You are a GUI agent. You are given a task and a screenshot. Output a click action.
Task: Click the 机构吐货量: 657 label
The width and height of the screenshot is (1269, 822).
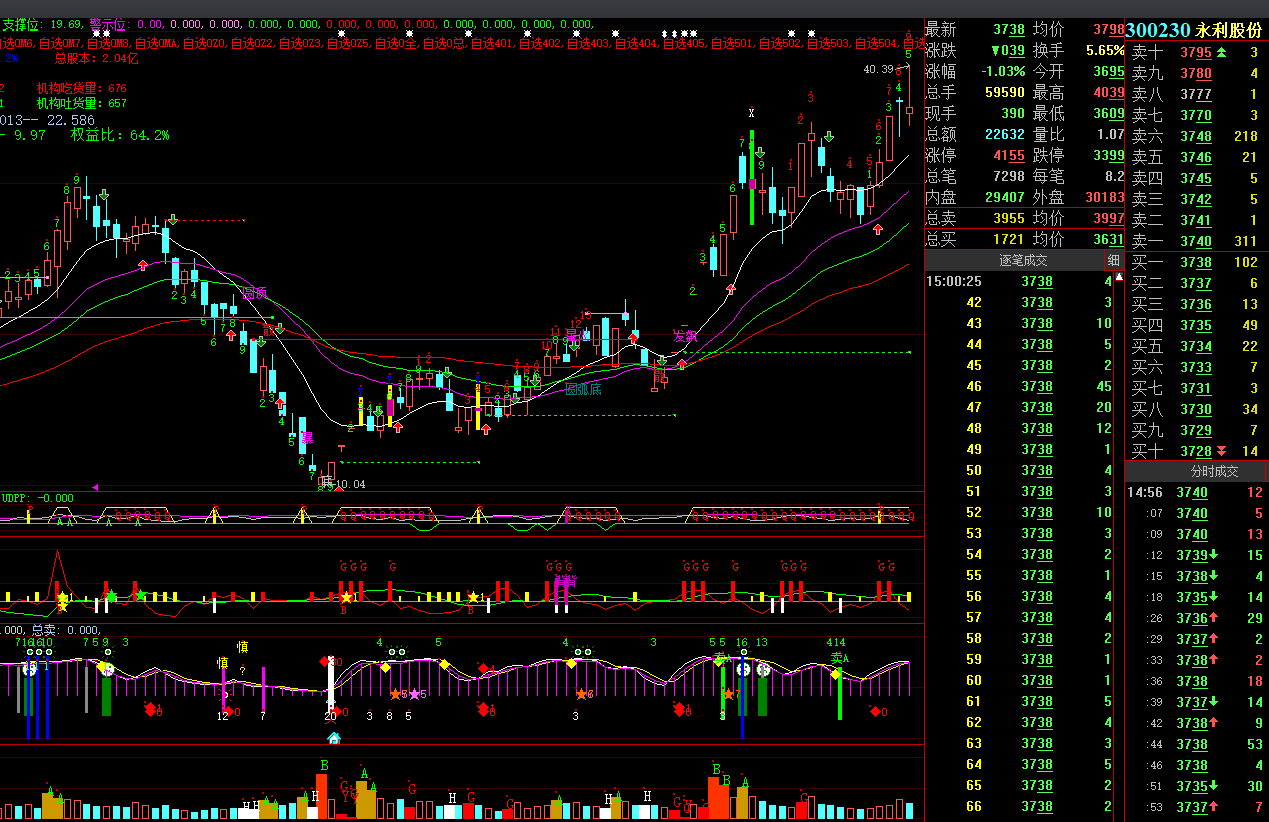point(82,103)
